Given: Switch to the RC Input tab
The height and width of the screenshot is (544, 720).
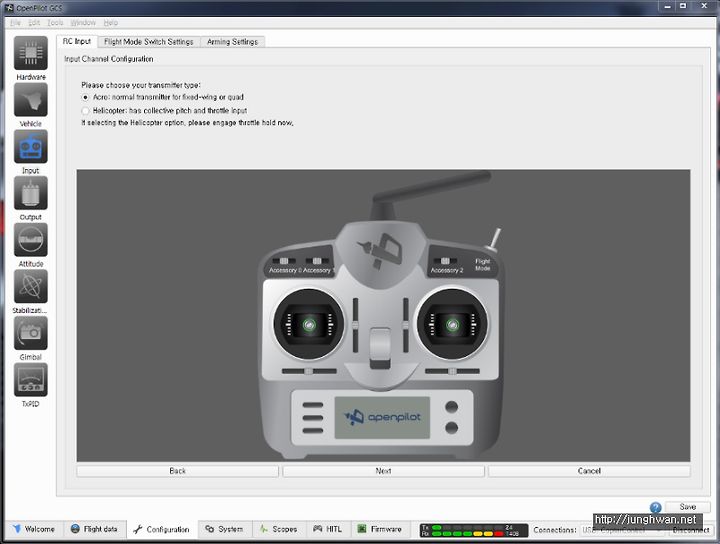Looking at the screenshot, I should [x=77, y=41].
